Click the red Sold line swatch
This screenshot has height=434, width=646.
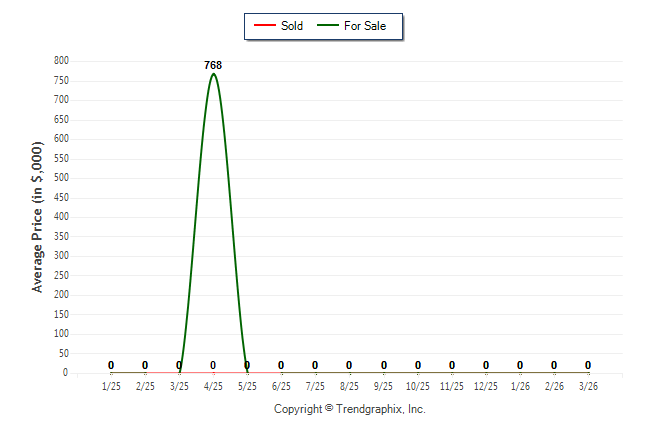264,26
